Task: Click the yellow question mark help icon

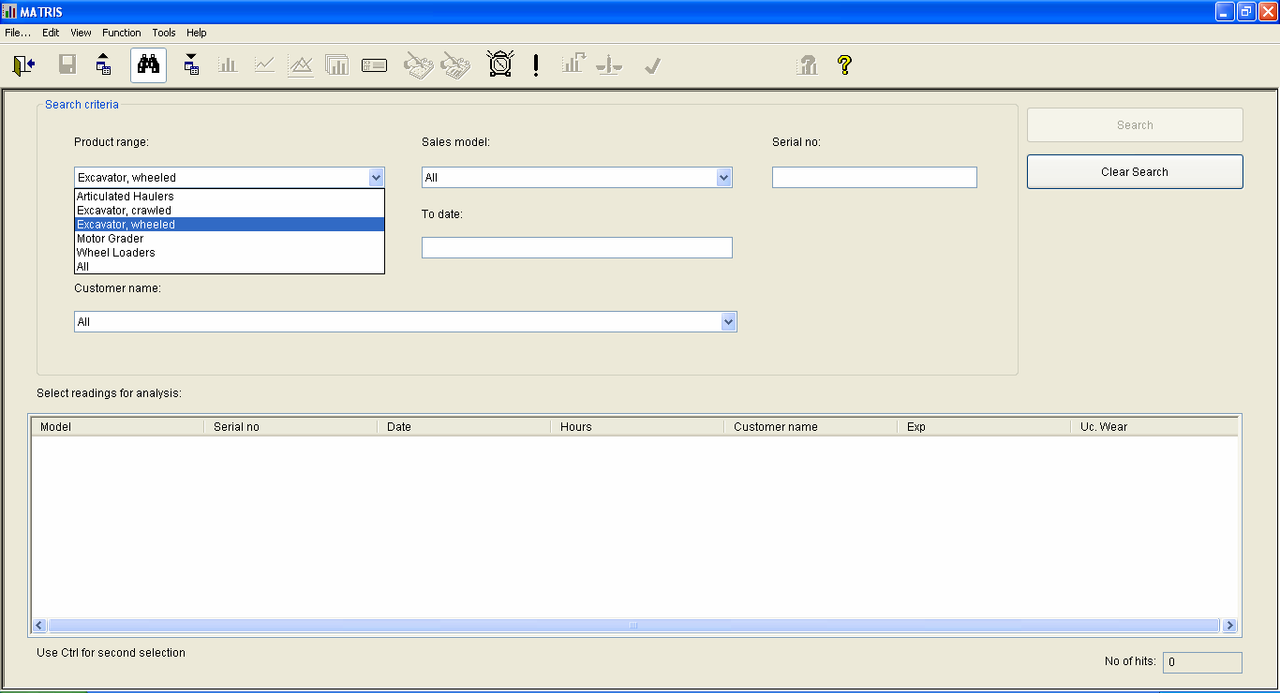Action: 845,65
